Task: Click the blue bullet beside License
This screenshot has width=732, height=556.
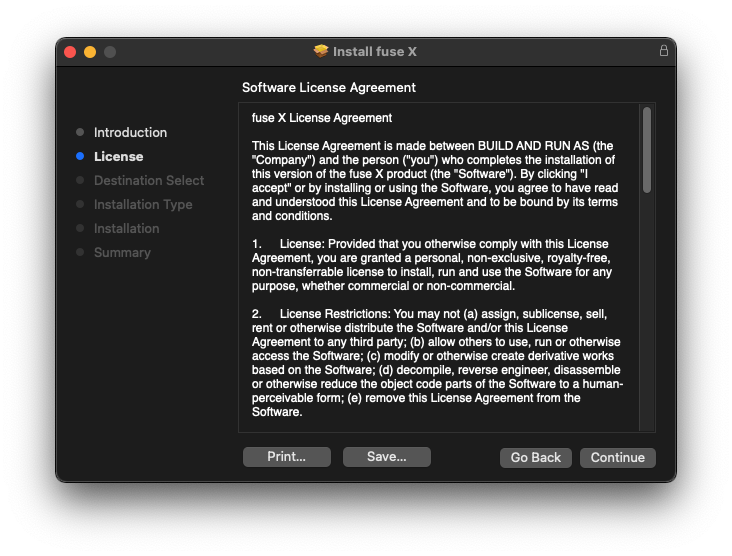Action: tap(80, 156)
